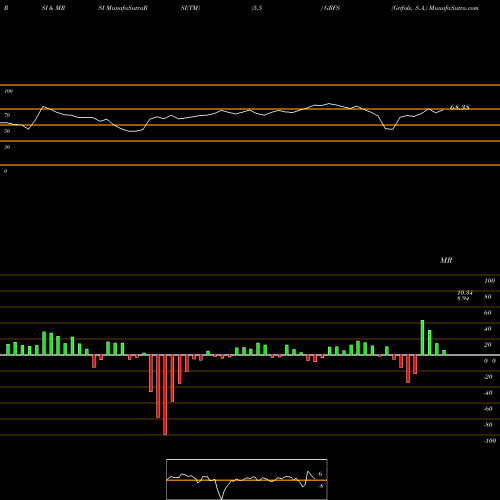Open the mini overview chart thumbnail
Screen dimensions: 500x500
247,479
